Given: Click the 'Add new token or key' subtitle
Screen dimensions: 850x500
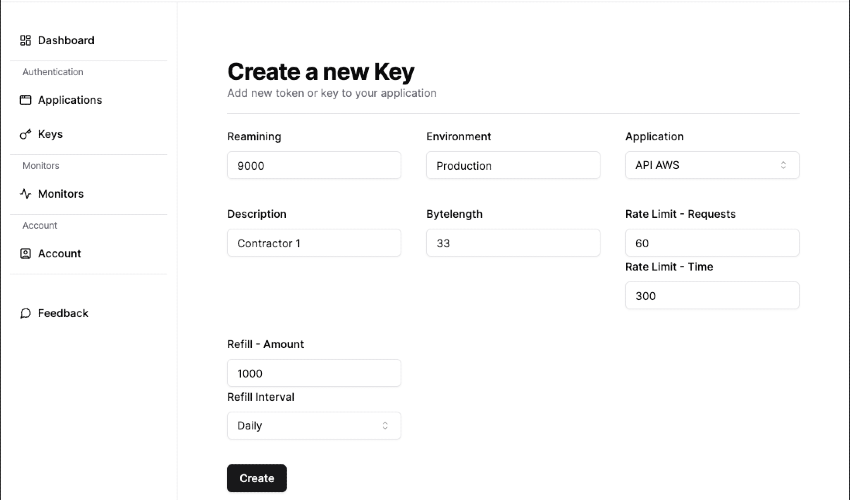Looking at the screenshot, I should tap(332, 93).
